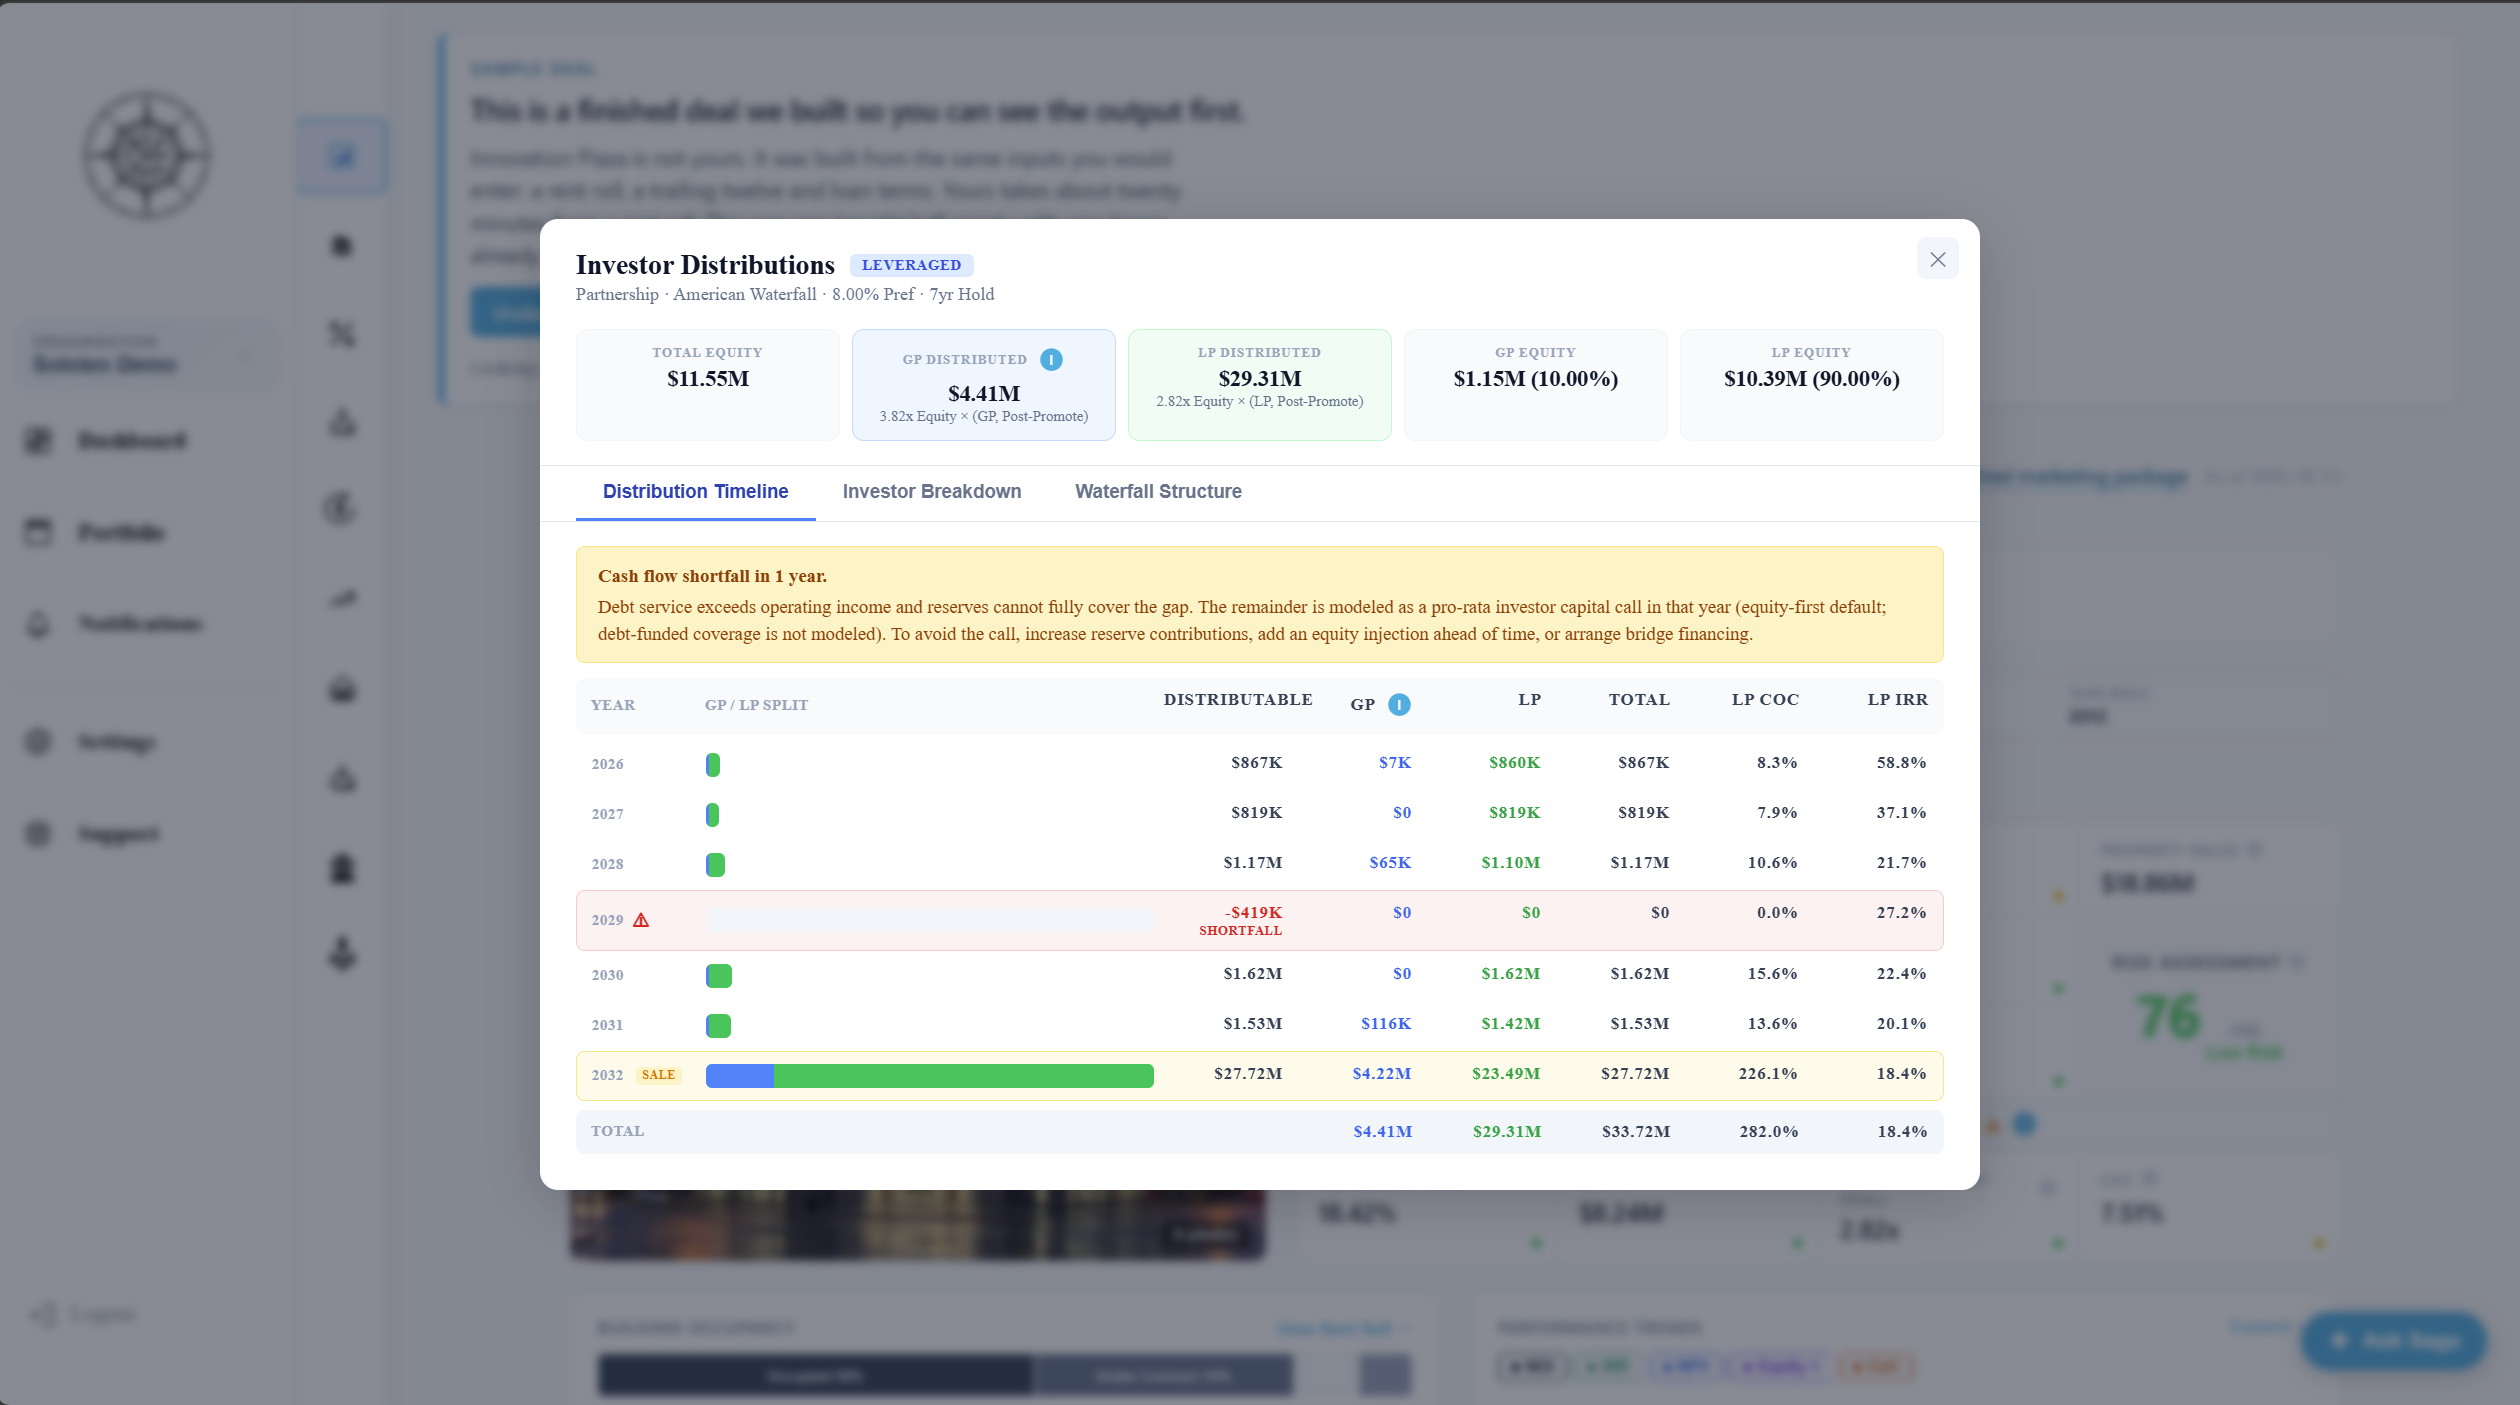Click the 2030 GP/LP split bar
Screen dimensions: 2520x1405
point(719,976)
